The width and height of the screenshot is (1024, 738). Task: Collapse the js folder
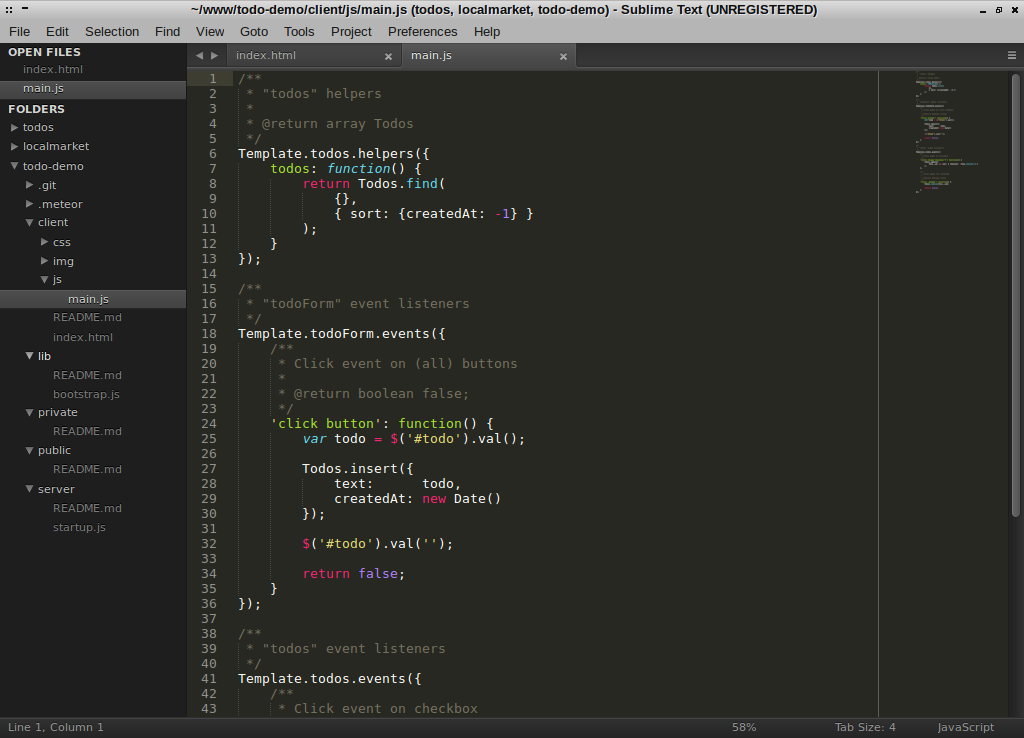pyautogui.click(x=44, y=279)
